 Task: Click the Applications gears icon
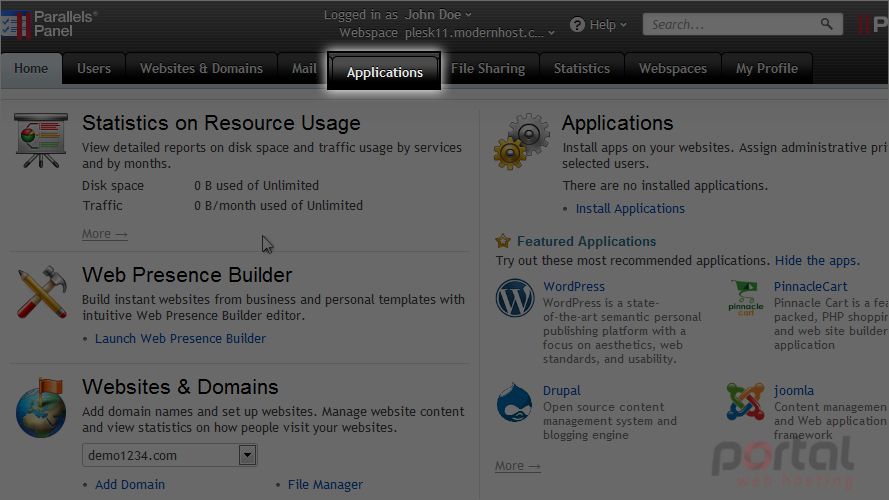click(x=522, y=141)
